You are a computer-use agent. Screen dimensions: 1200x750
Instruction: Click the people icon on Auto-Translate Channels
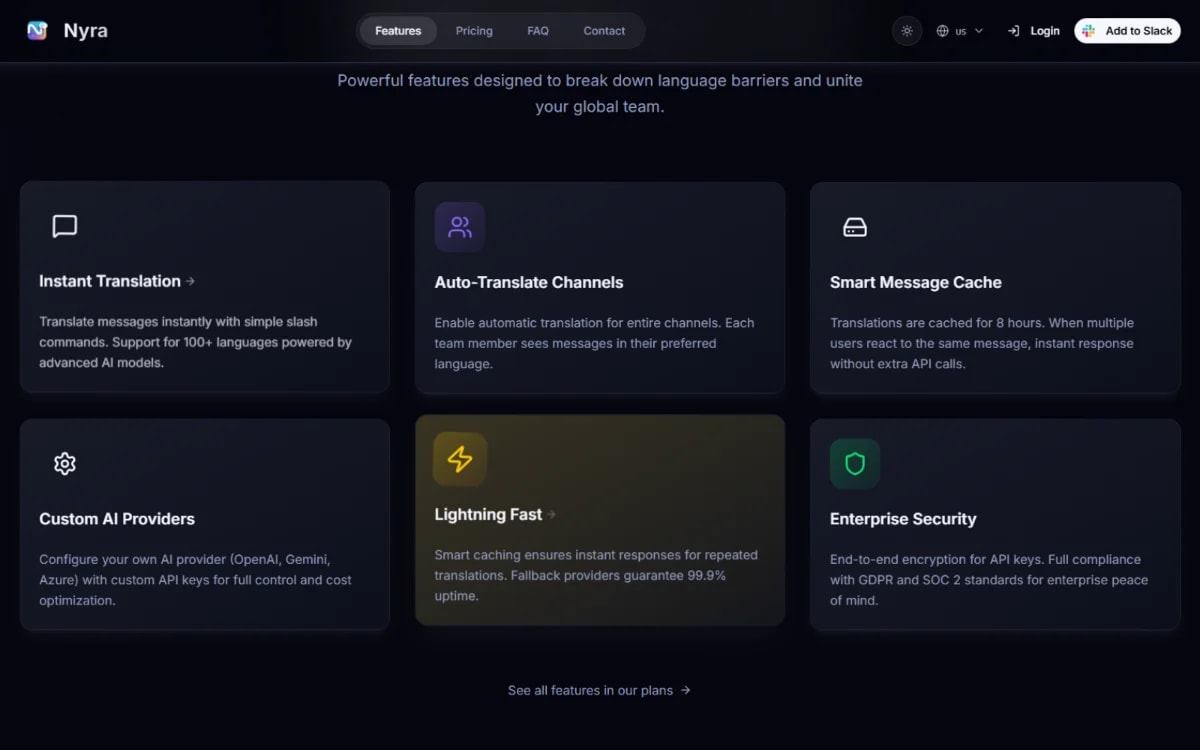click(459, 226)
